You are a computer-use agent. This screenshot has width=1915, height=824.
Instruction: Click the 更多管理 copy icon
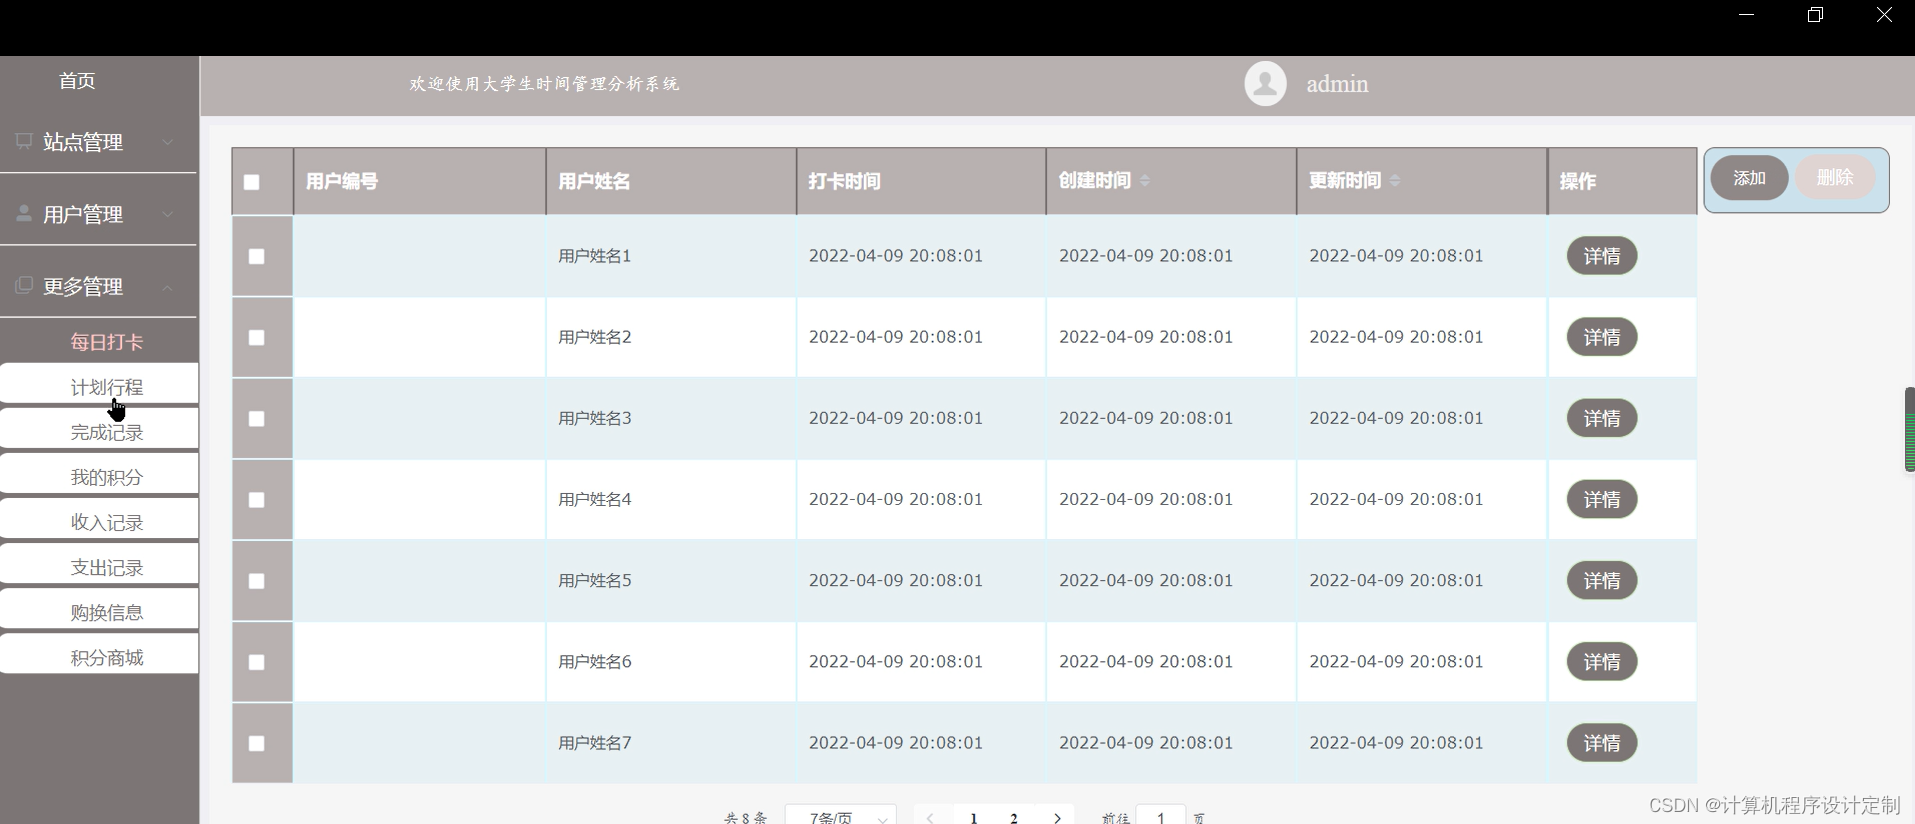point(24,285)
